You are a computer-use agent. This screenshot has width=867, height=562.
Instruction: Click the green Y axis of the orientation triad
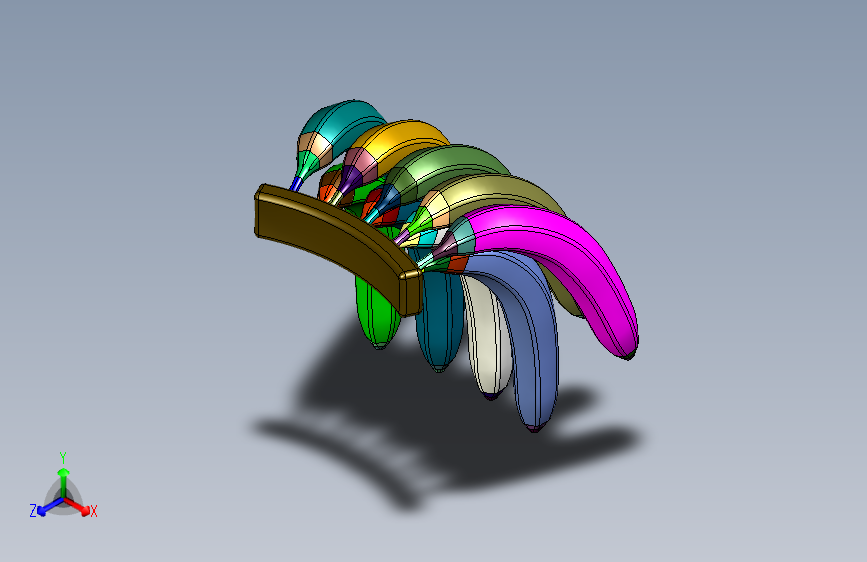pos(64,483)
